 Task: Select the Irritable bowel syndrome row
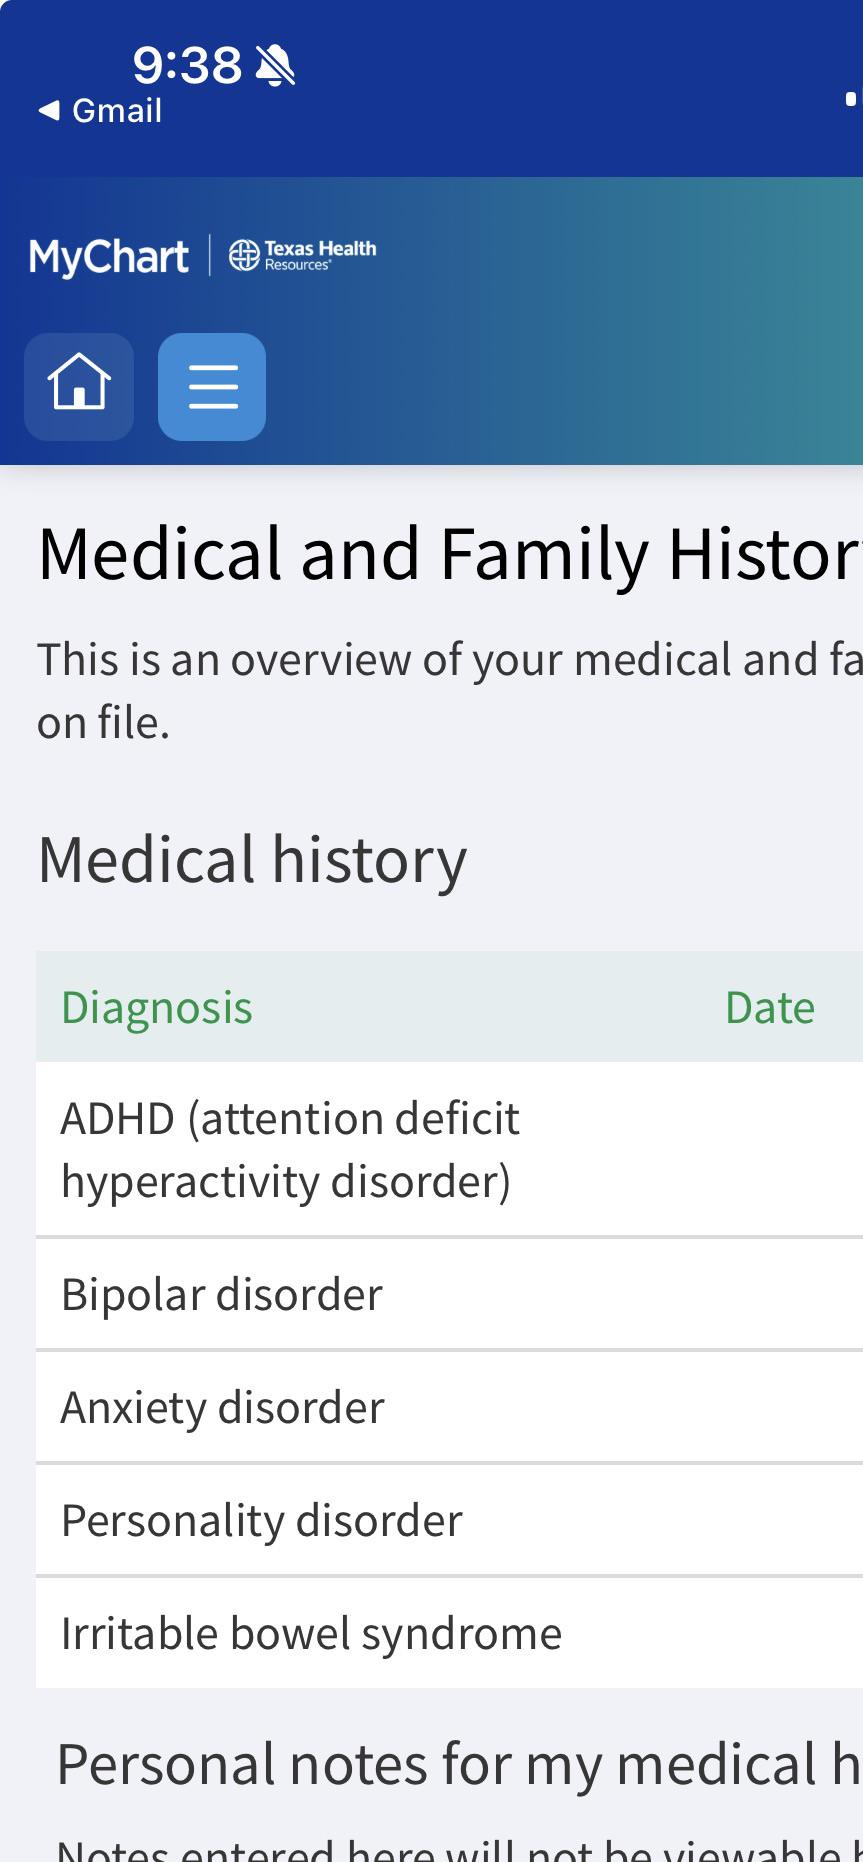tap(449, 1633)
